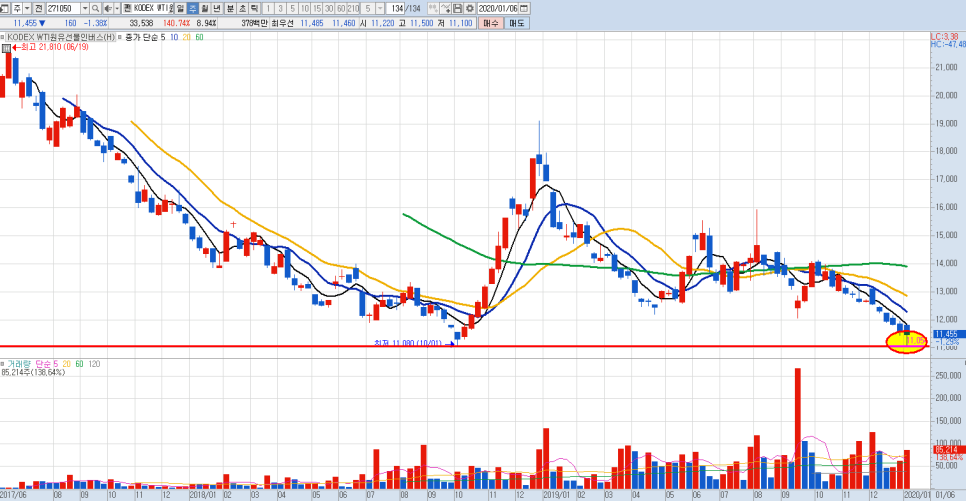Click the 11,455 price tag on axis
The image size is (966, 501).
click(949, 334)
